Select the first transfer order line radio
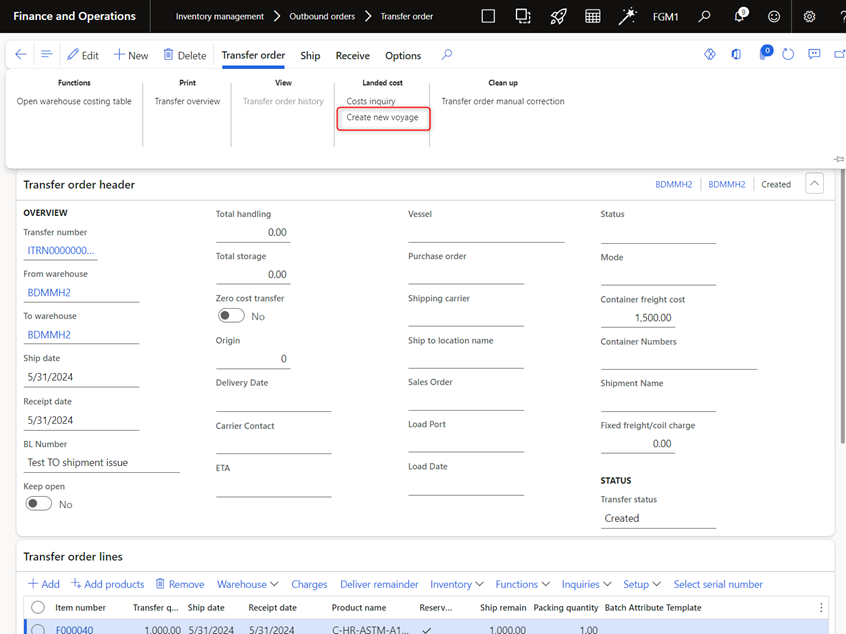The width and height of the screenshot is (846, 634). pyautogui.click(x=38, y=630)
